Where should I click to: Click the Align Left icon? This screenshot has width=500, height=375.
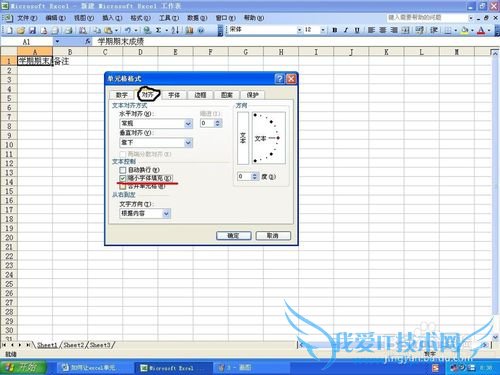click(x=371, y=30)
